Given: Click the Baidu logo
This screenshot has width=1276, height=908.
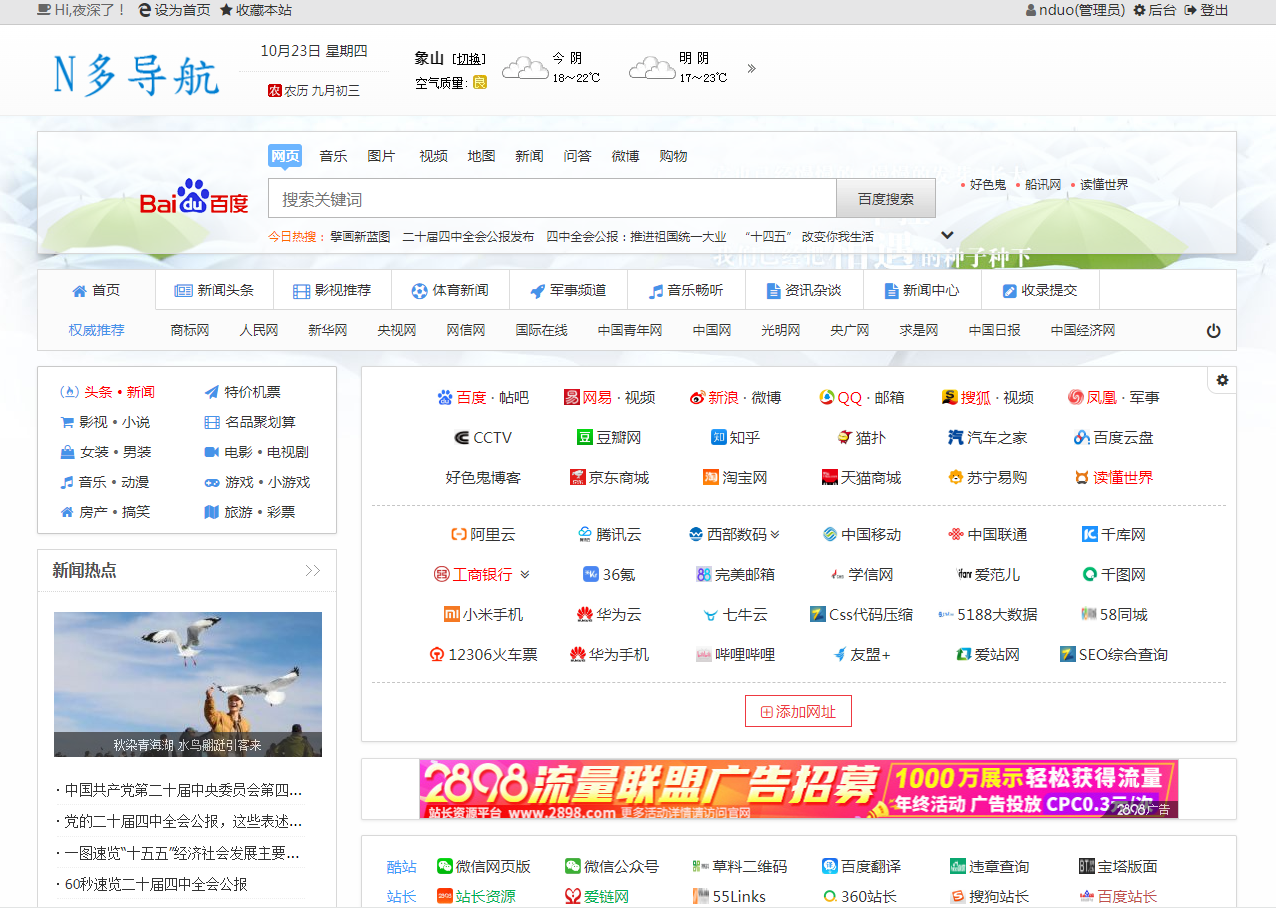Looking at the screenshot, I should 194,198.
